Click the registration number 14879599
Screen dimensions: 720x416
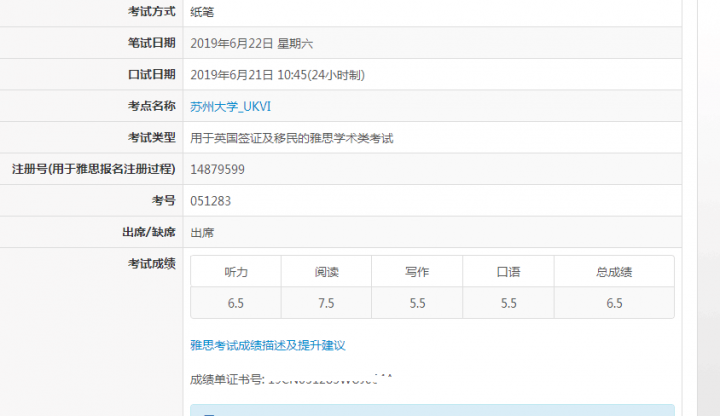(x=217, y=169)
